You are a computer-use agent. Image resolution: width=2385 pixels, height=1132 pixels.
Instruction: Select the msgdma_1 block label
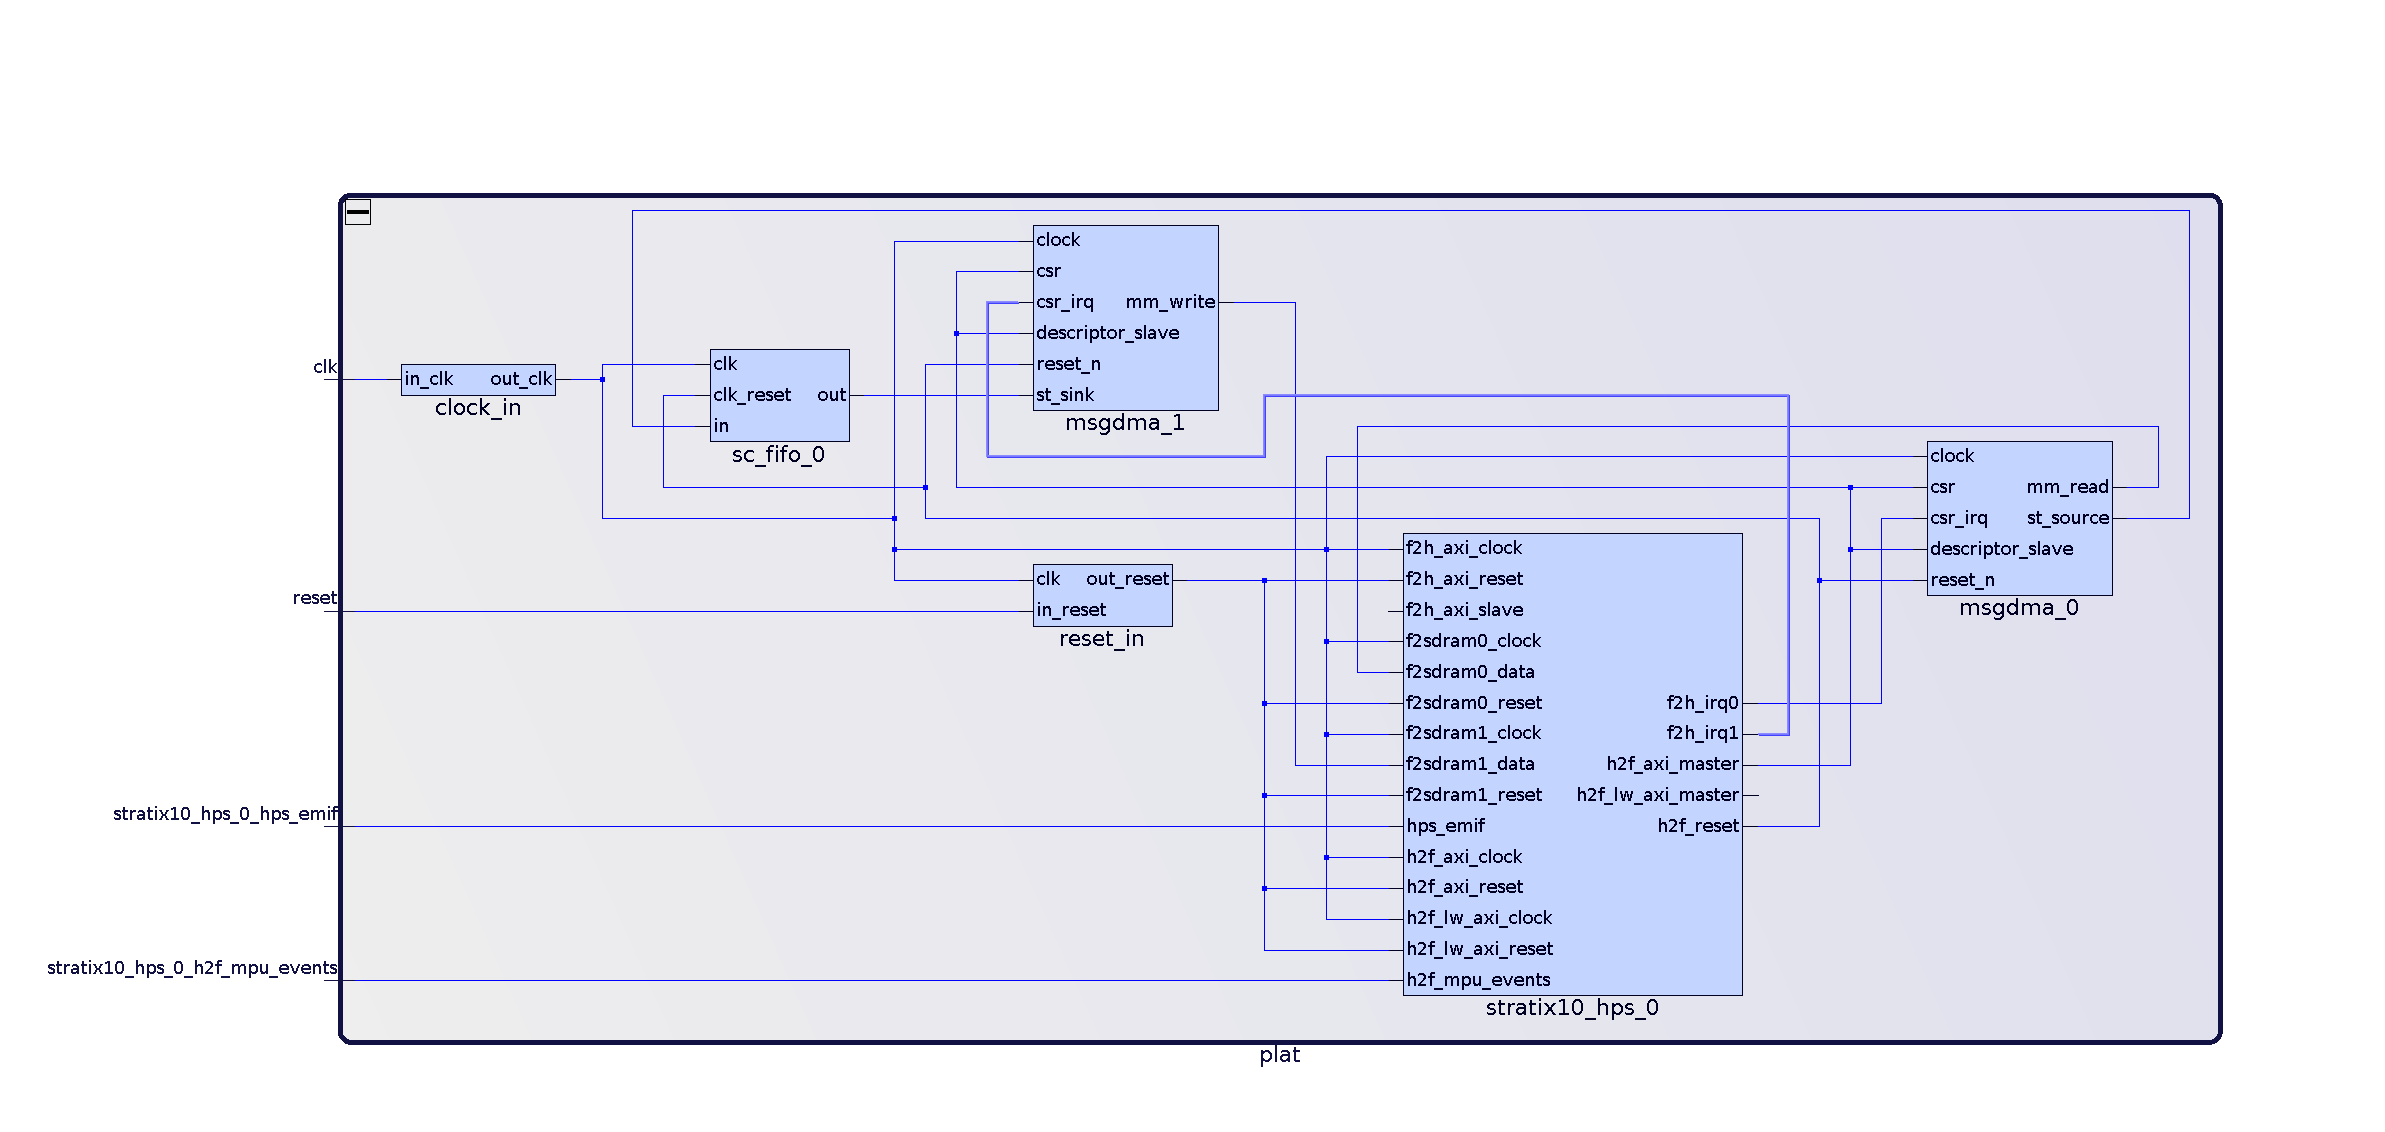1125,423
